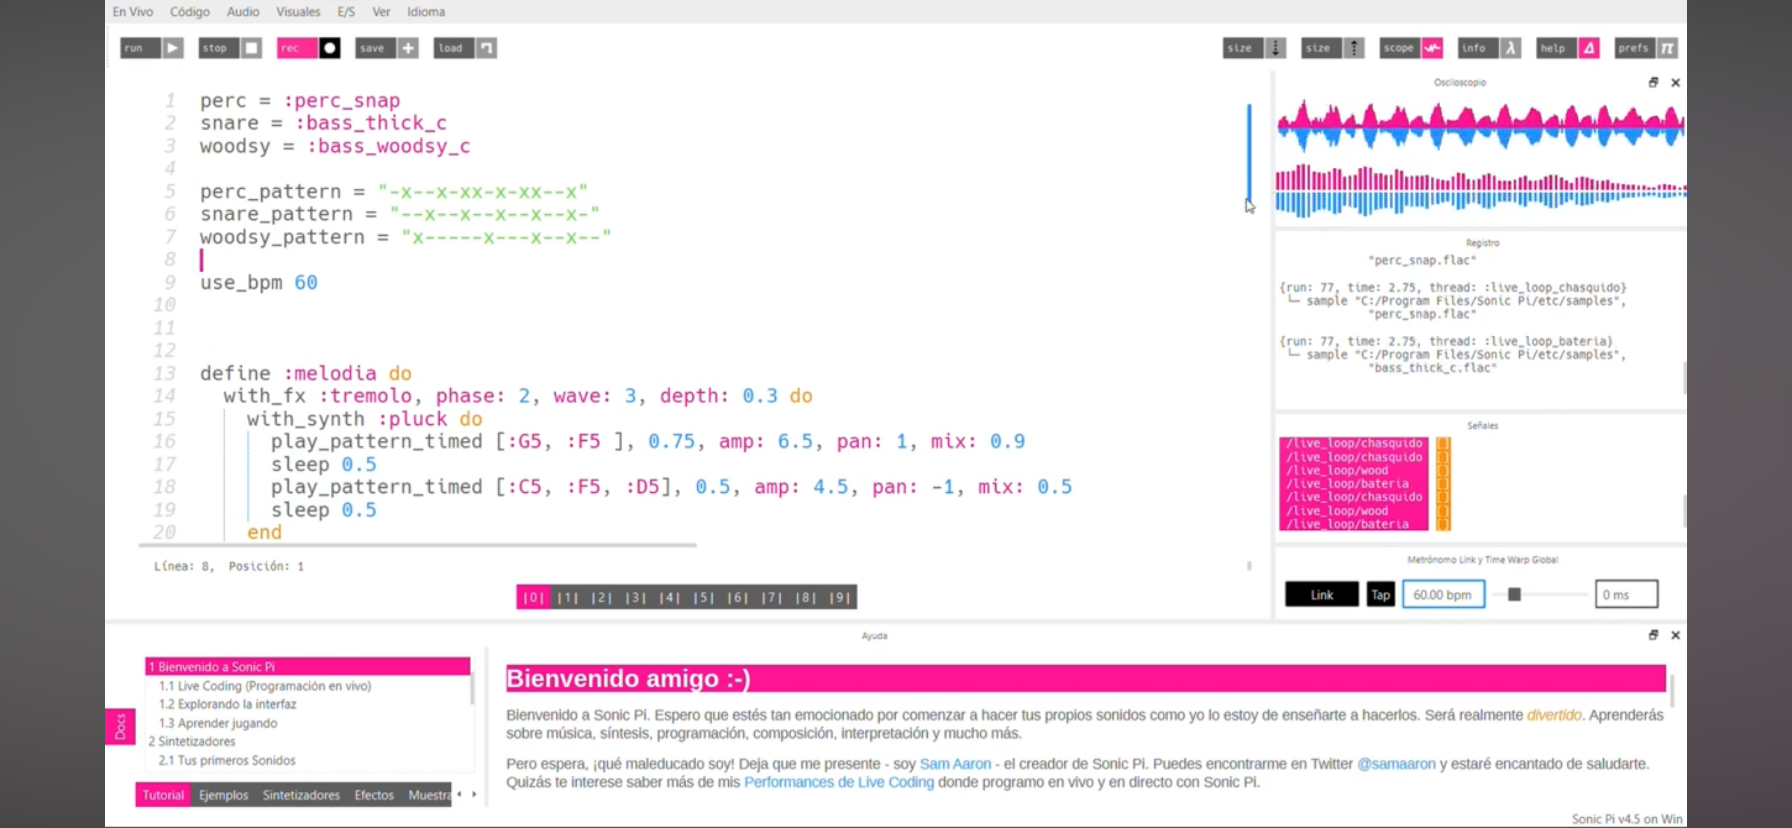The width and height of the screenshot is (1792, 828).
Task: Open '1.1 Live Coding' tutorial entry
Action: (265, 686)
